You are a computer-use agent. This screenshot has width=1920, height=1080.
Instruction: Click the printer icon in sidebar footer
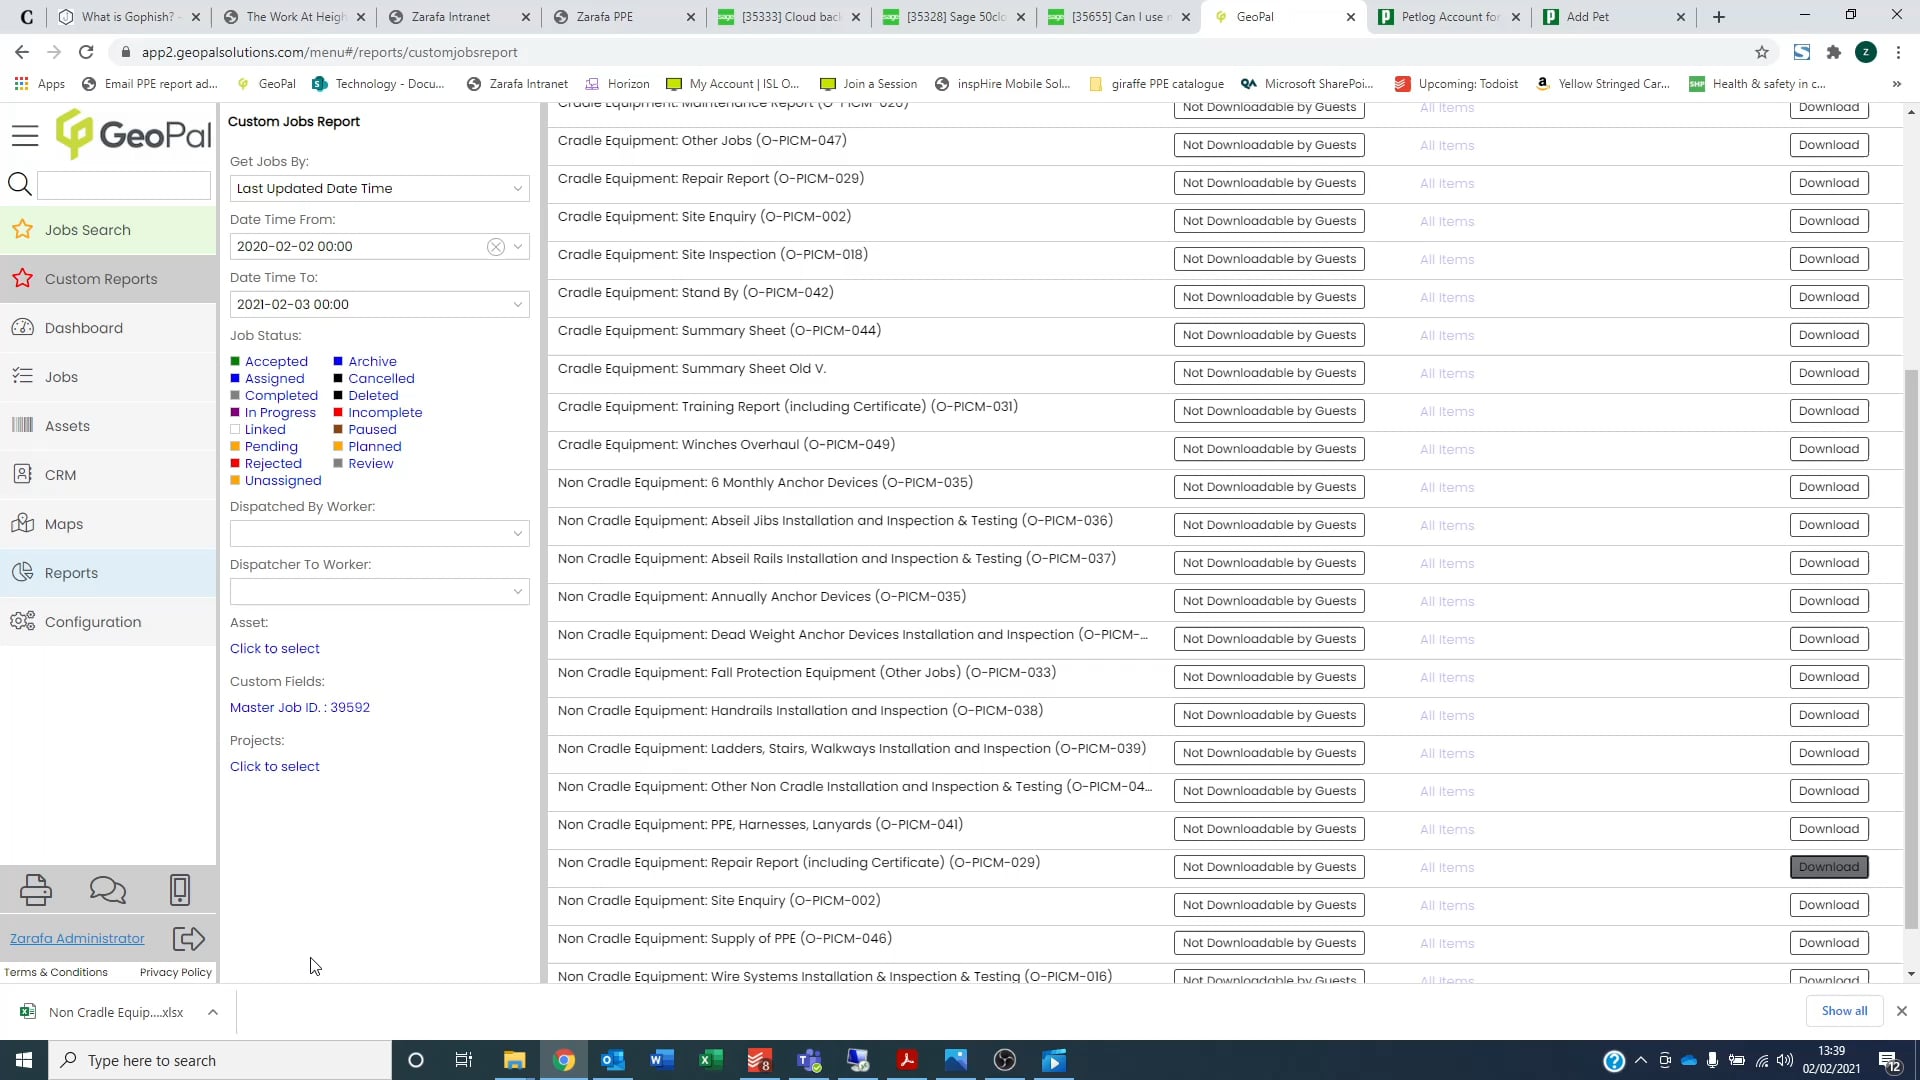click(36, 889)
